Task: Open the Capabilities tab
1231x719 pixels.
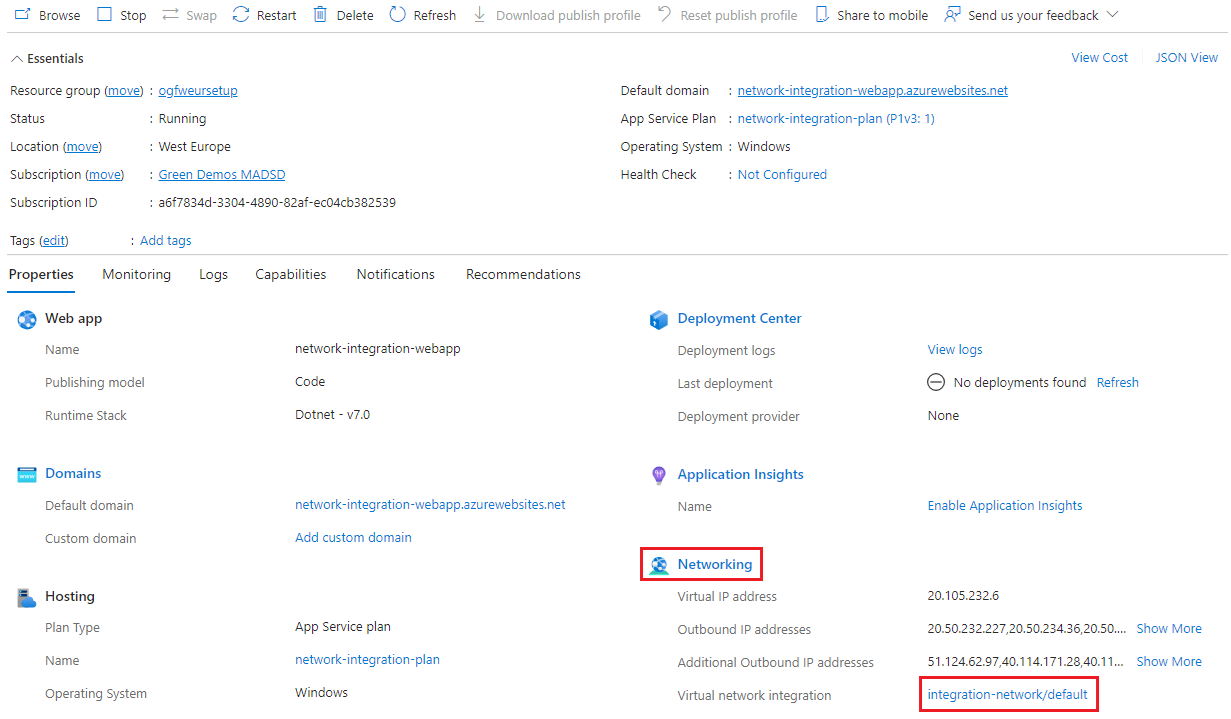Action: pyautogui.click(x=290, y=274)
